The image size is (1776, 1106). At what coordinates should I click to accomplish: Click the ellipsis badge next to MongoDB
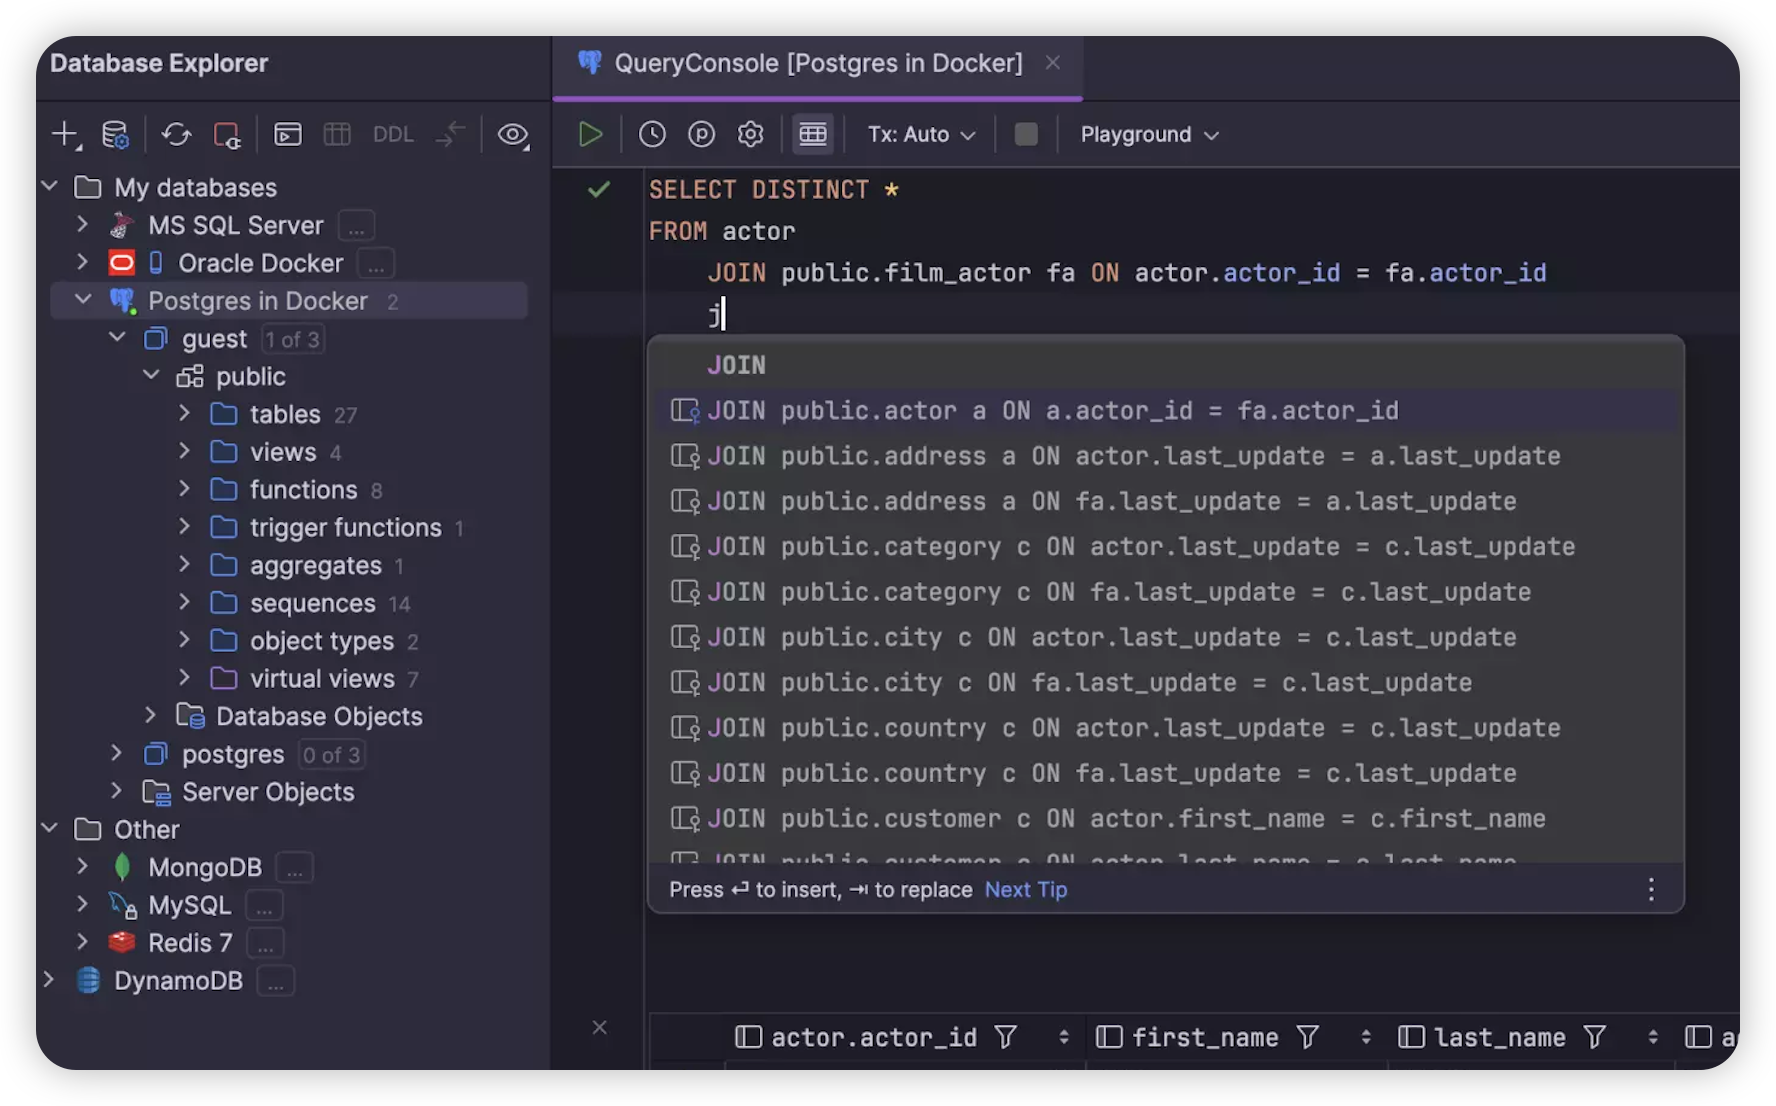coord(295,868)
